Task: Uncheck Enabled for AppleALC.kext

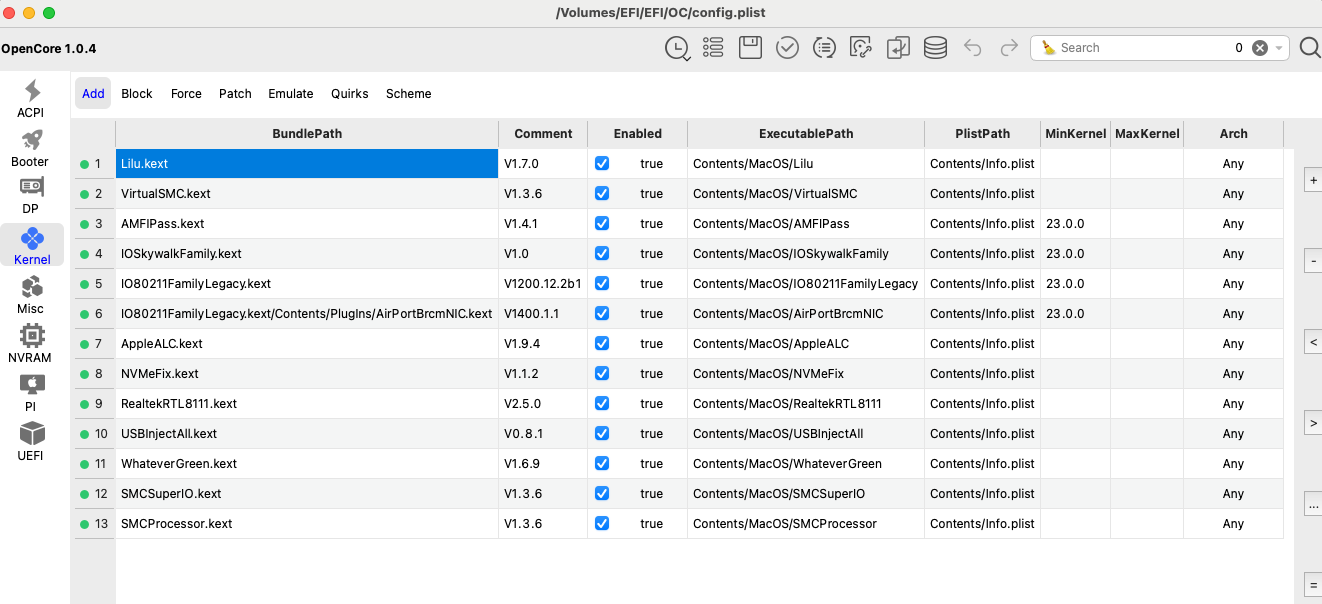Action: click(x=602, y=343)
